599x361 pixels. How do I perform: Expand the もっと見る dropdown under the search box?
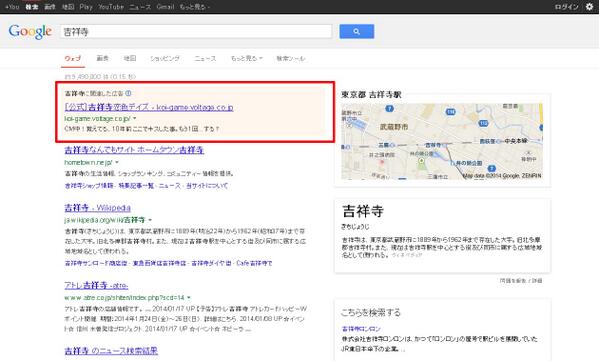pyautogui.click(x=246, y=58)
